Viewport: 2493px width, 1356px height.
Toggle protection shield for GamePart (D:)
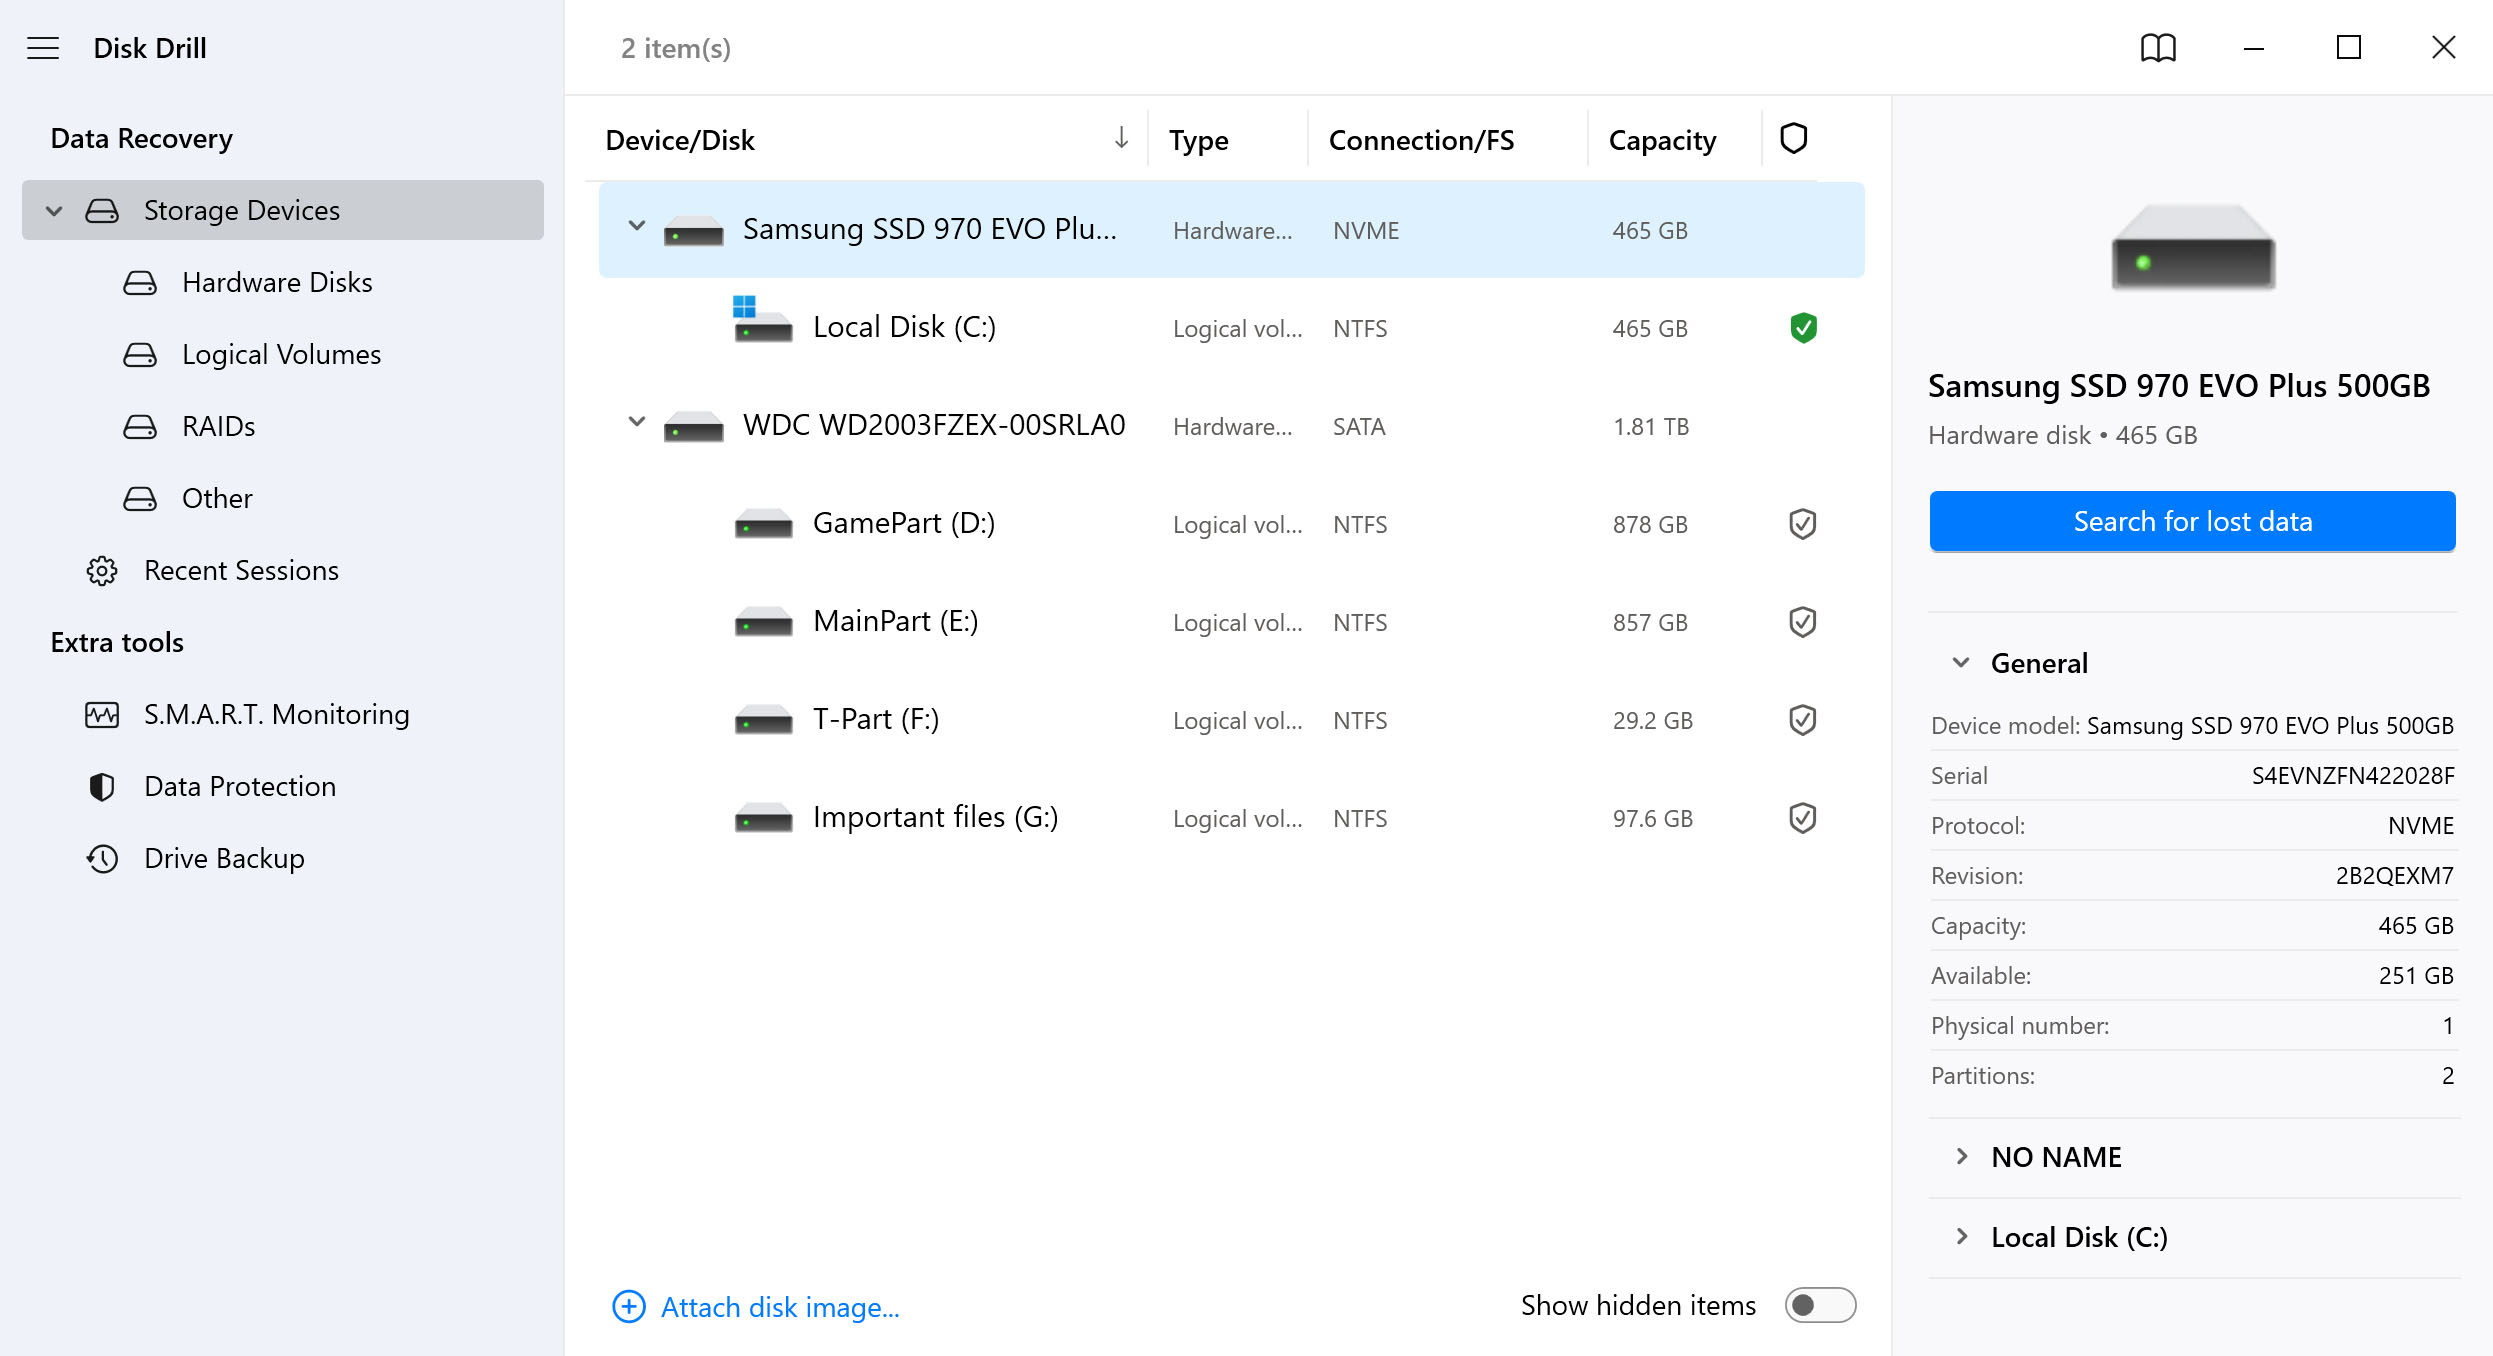point(1802,524)
